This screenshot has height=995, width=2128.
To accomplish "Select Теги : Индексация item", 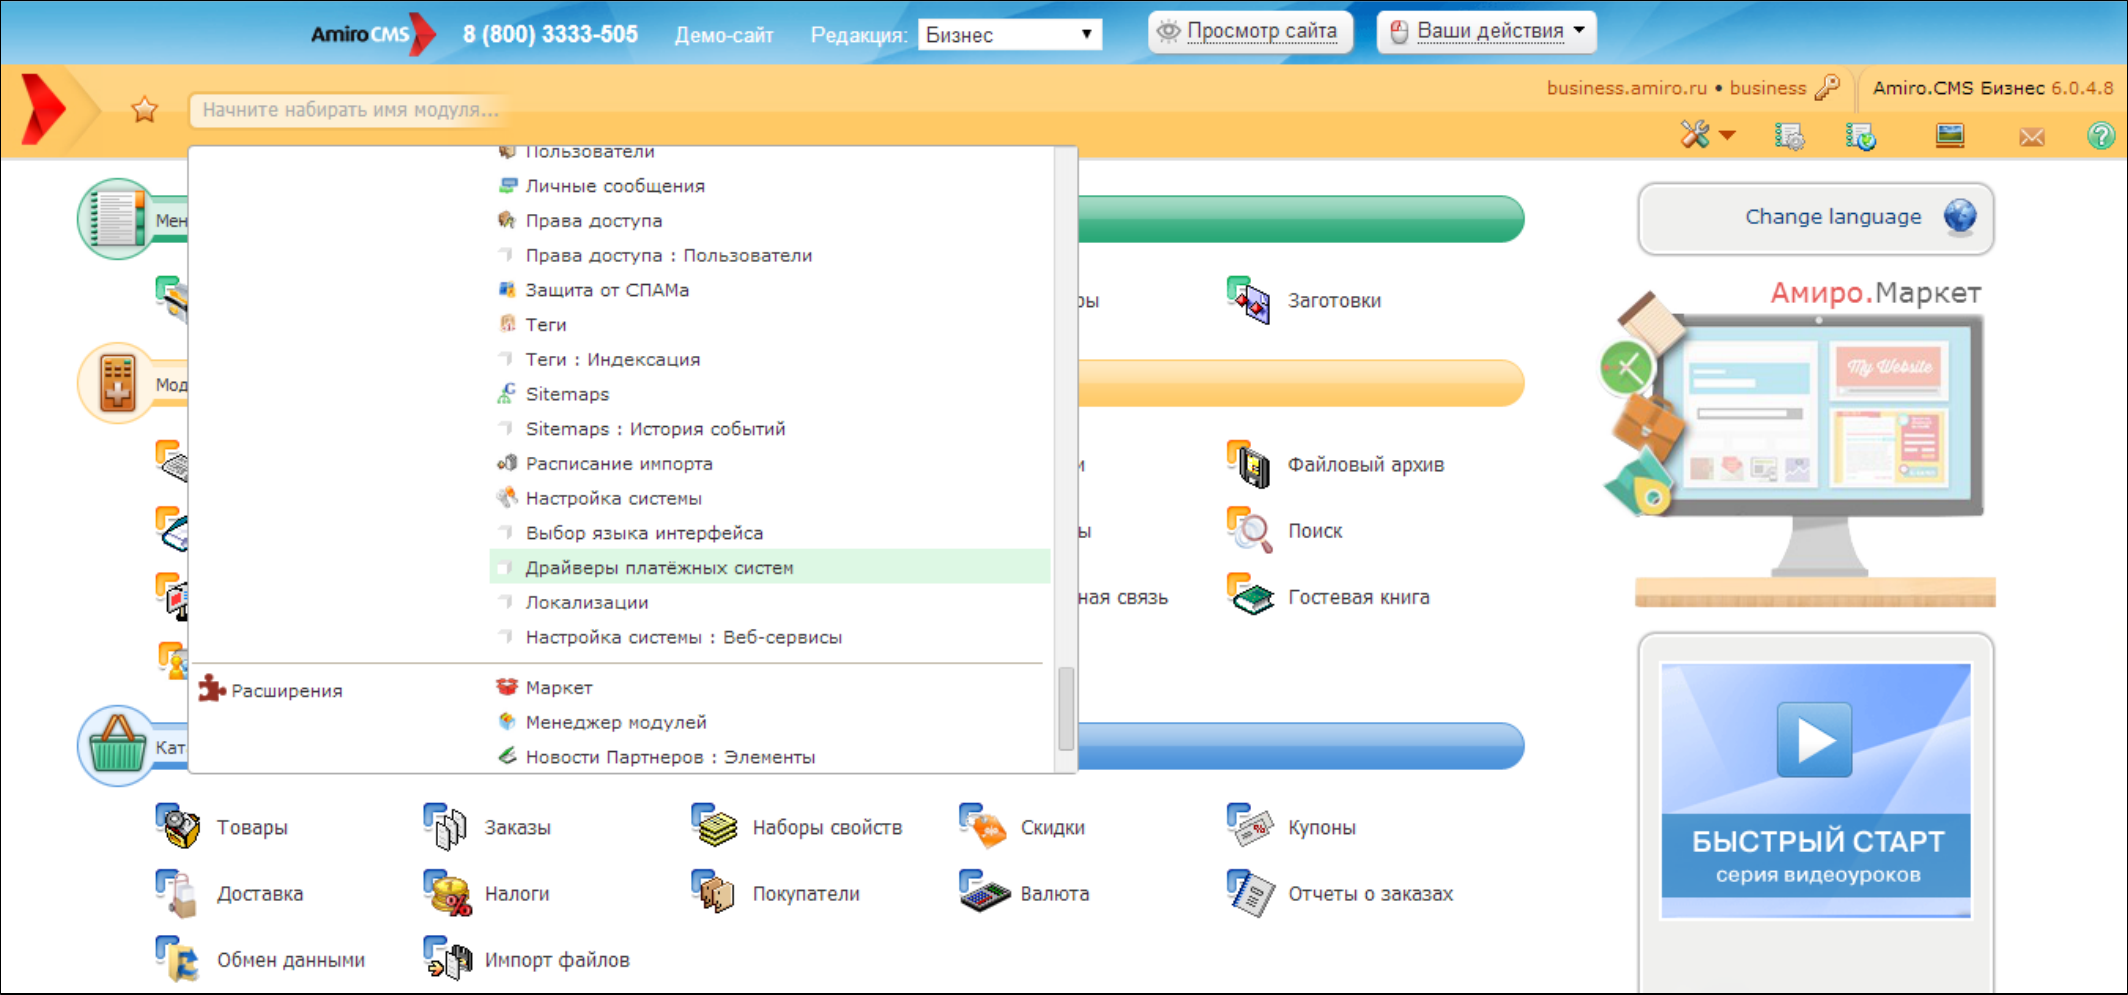I will [x=613, y=360].
